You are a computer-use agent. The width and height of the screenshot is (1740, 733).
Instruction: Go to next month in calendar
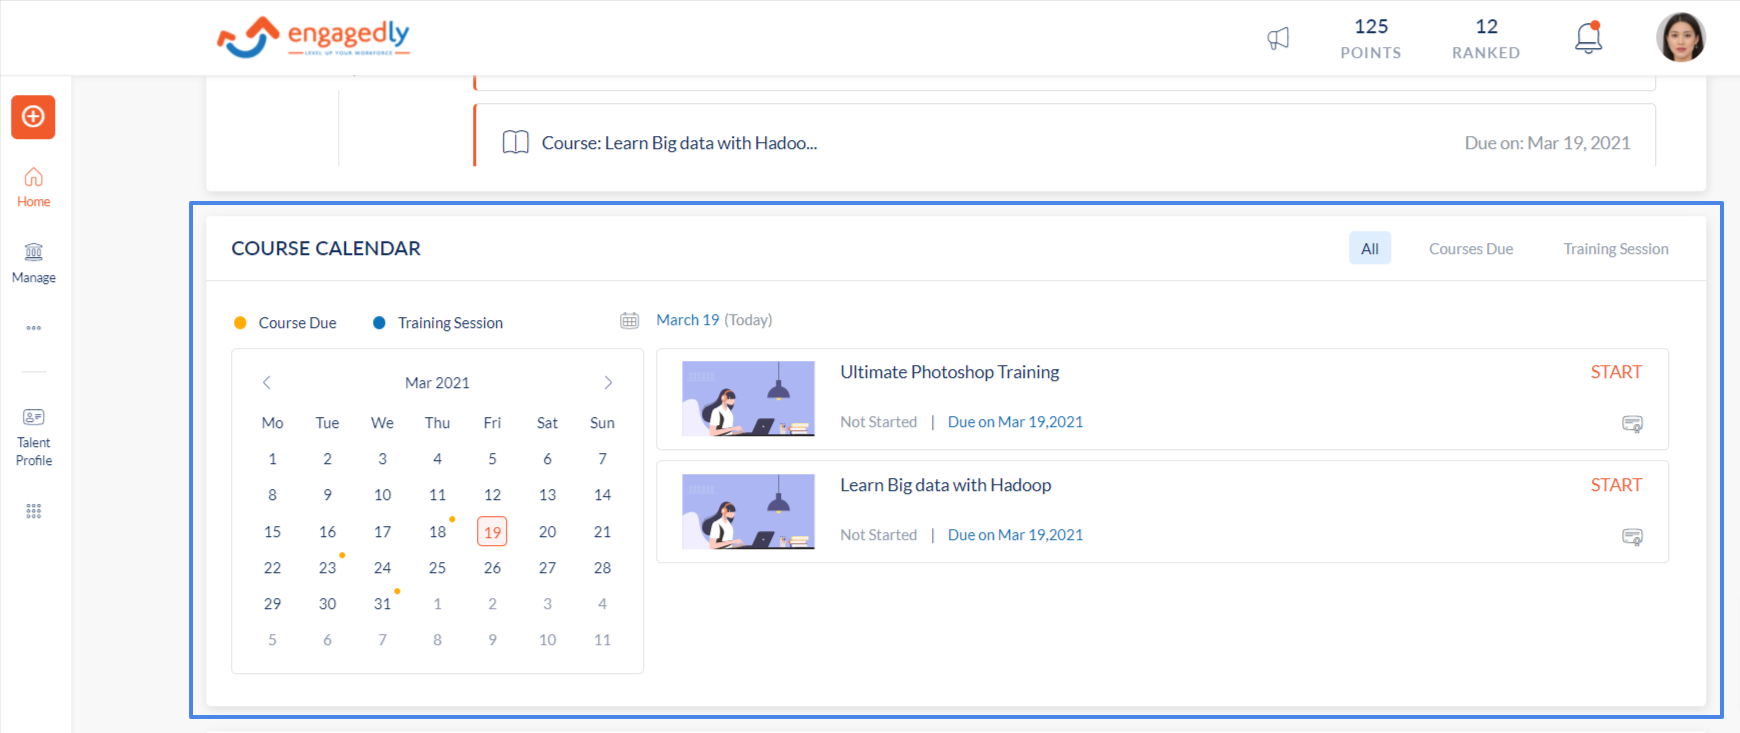pyautogui.click(x=608, y=383)
